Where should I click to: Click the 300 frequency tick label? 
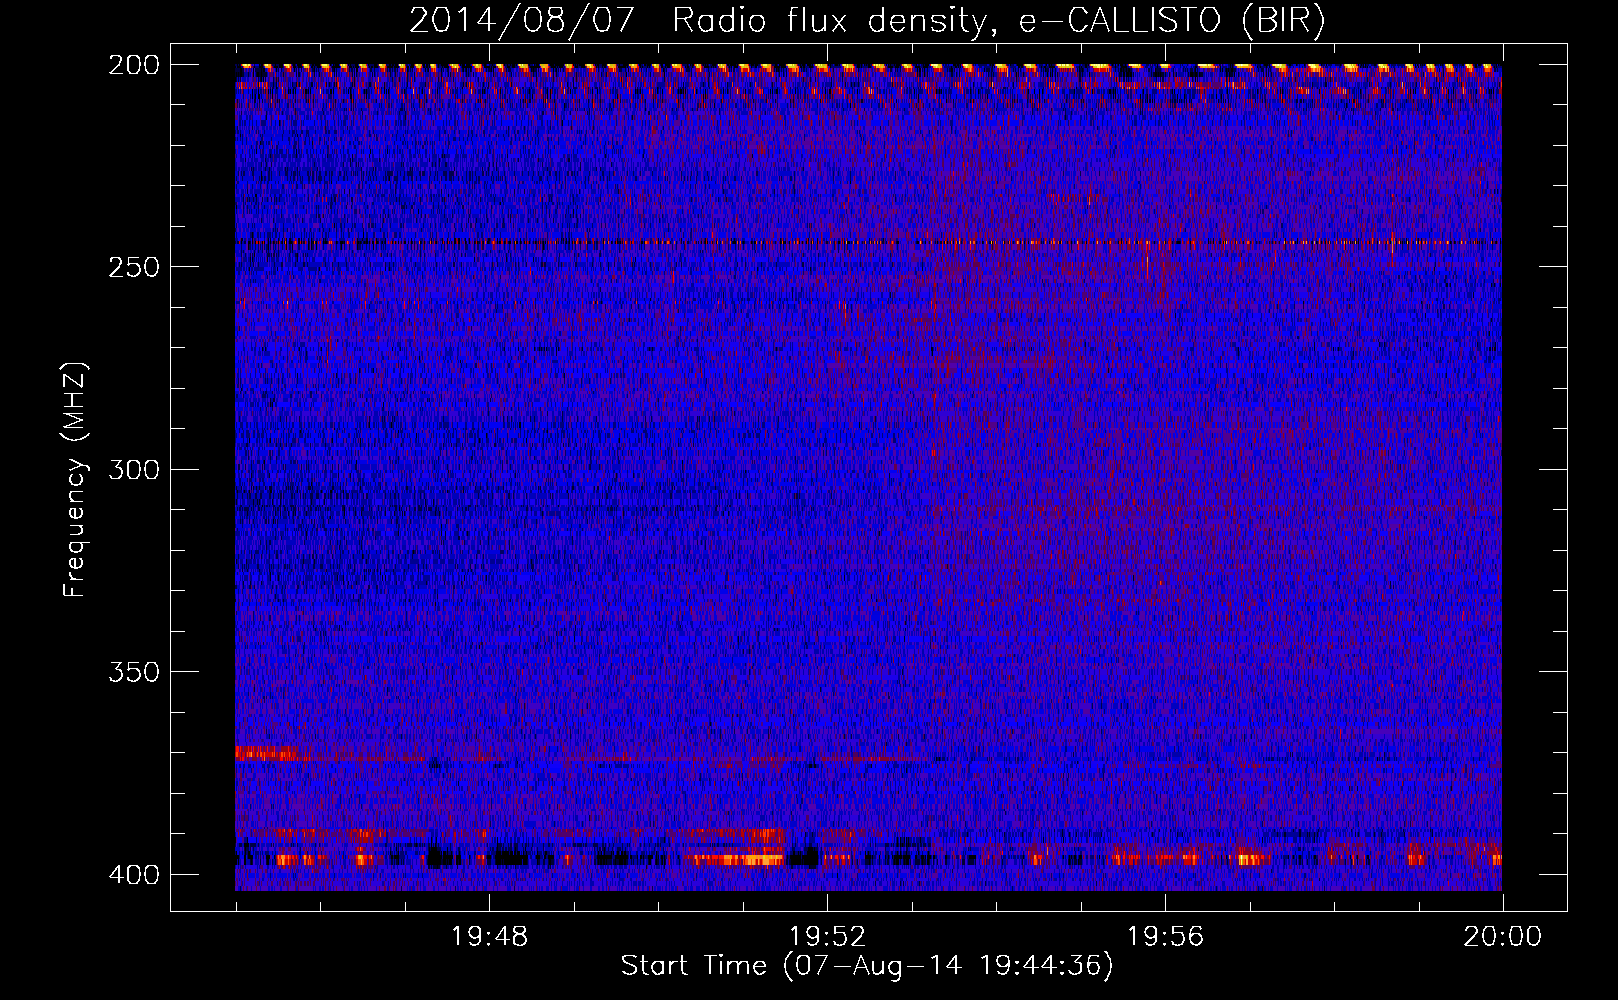click(134, 469)
